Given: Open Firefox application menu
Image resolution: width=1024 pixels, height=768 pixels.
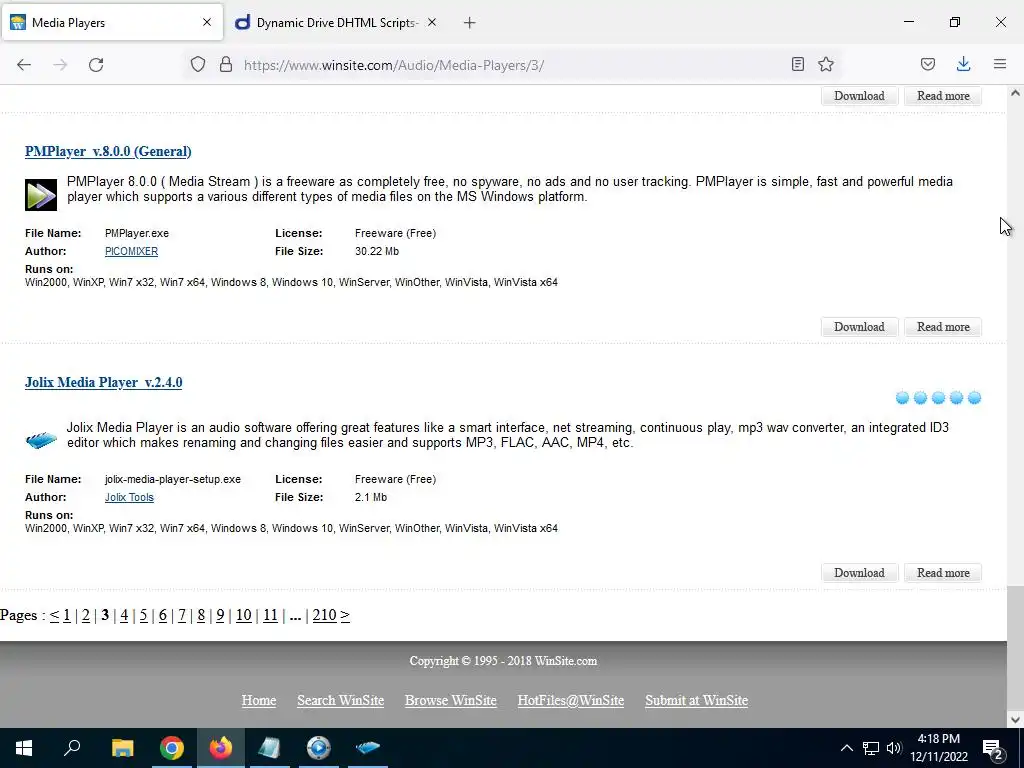Looking at the screenshot, I should [1000, 64].
